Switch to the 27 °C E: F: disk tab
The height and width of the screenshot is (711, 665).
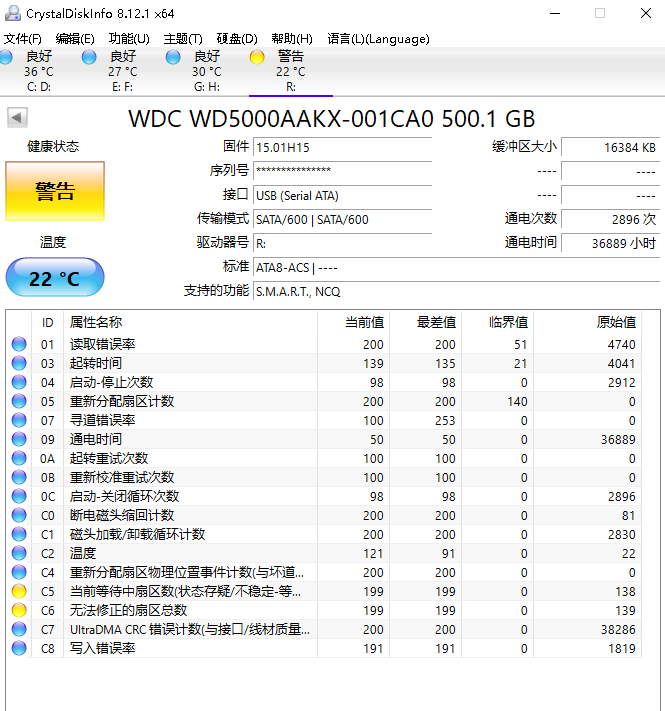click(x=123, y=71)
